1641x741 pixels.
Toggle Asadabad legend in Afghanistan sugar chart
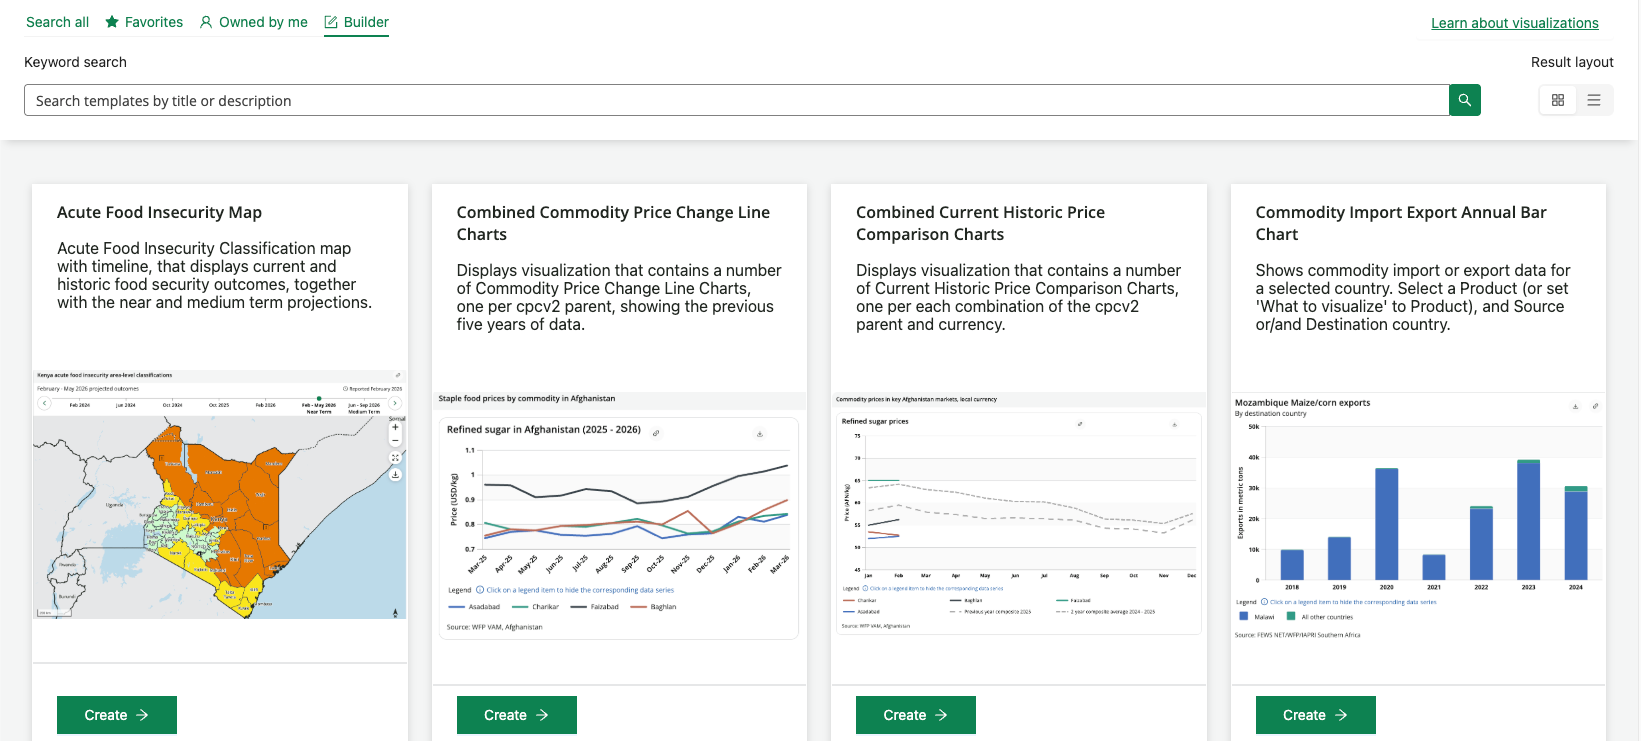click(x=475, y=606)
